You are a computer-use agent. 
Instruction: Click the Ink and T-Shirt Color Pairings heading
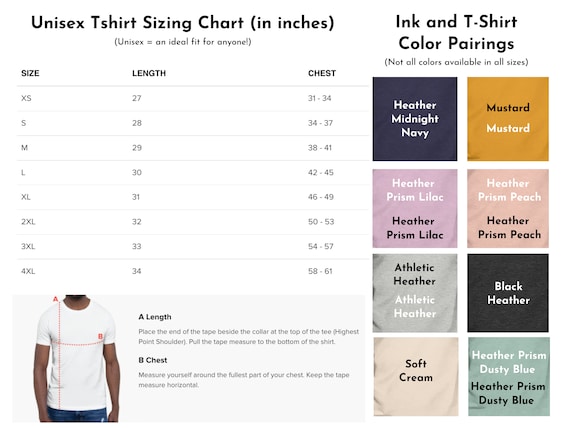click(456, 32)
